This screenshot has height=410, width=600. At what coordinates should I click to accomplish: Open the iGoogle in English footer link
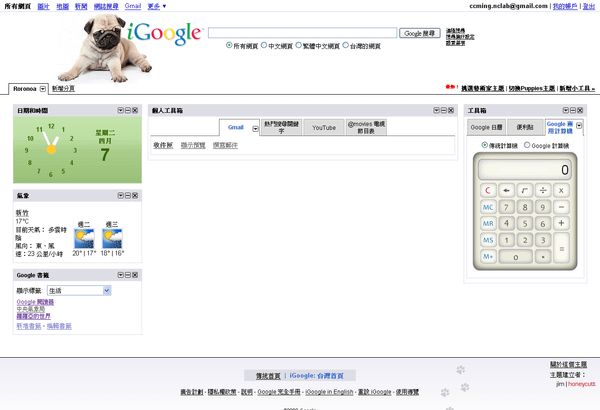[x=329, y=392]
